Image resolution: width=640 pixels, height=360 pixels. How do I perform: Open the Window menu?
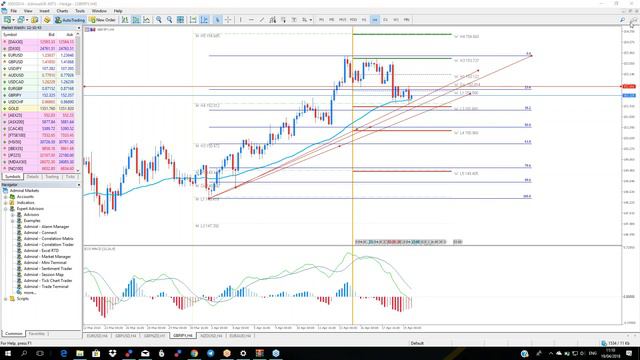pos(99,11)
